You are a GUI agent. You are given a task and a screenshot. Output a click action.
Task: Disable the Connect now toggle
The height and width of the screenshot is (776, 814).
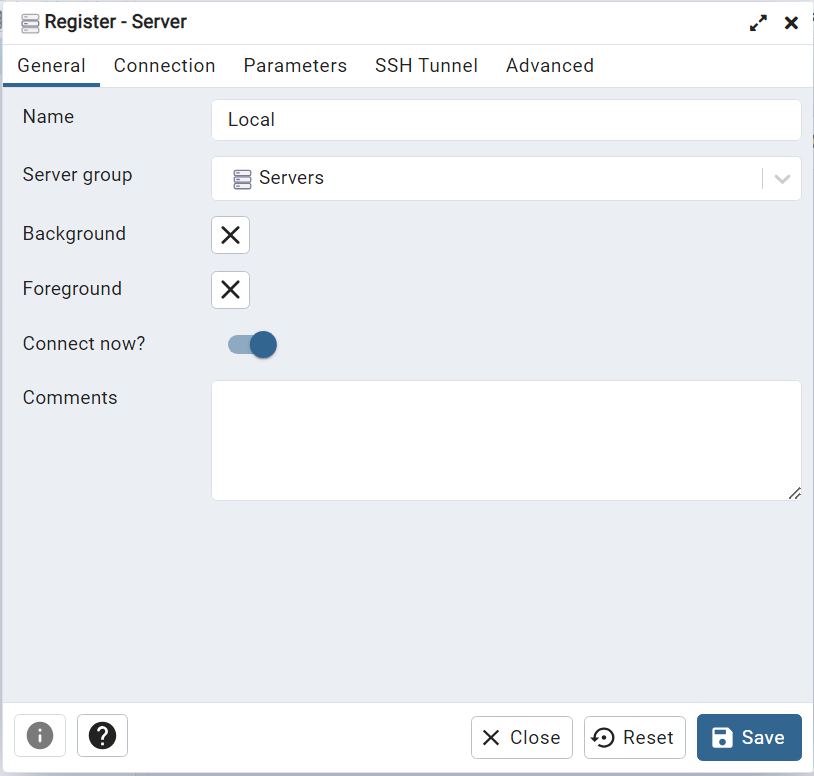point(250,343)
